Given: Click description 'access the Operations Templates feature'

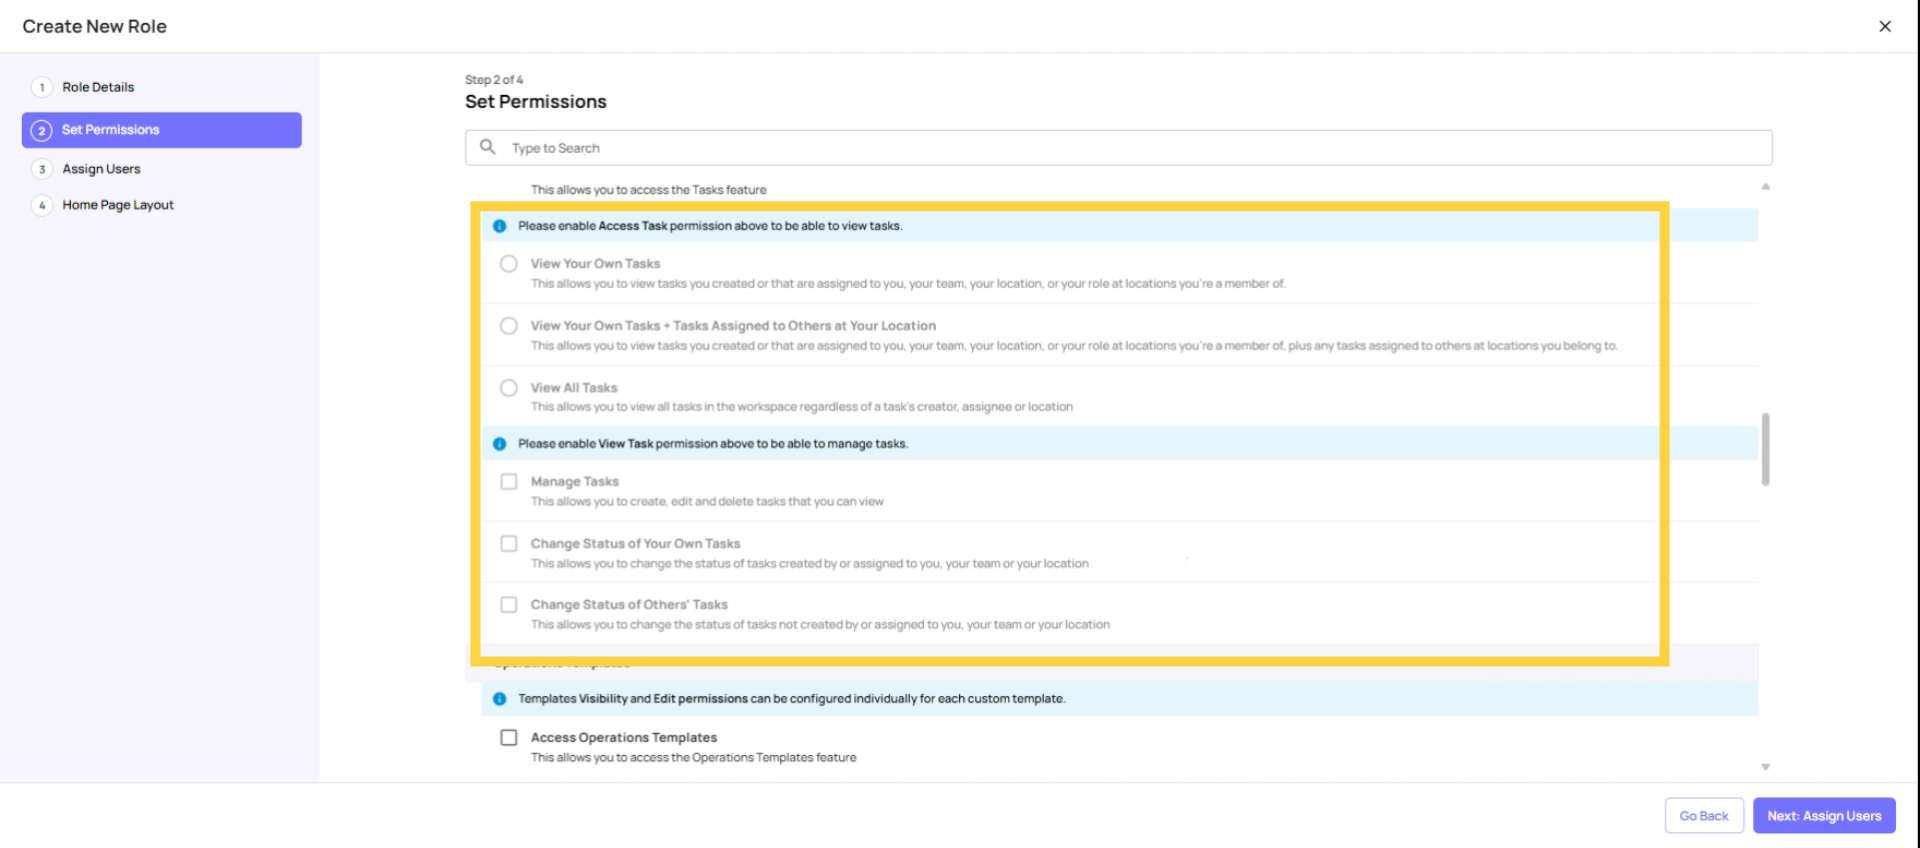Looking at the screenshot, I should 694,758.
